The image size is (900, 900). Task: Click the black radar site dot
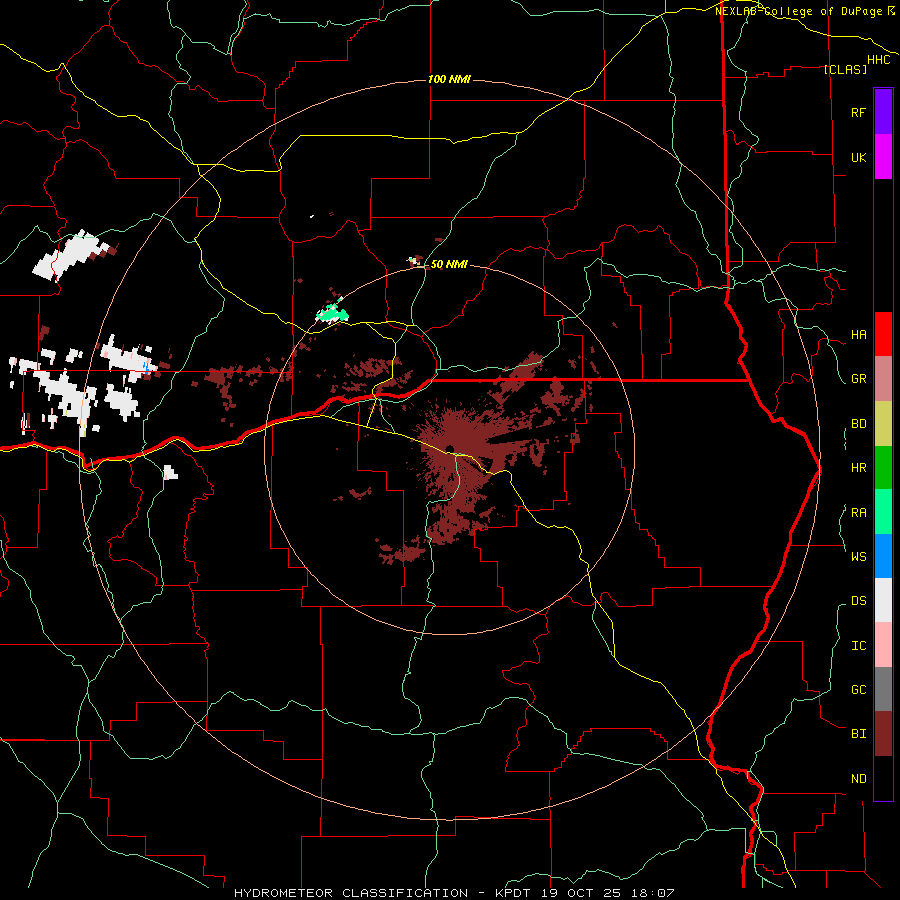click(451, 449)
